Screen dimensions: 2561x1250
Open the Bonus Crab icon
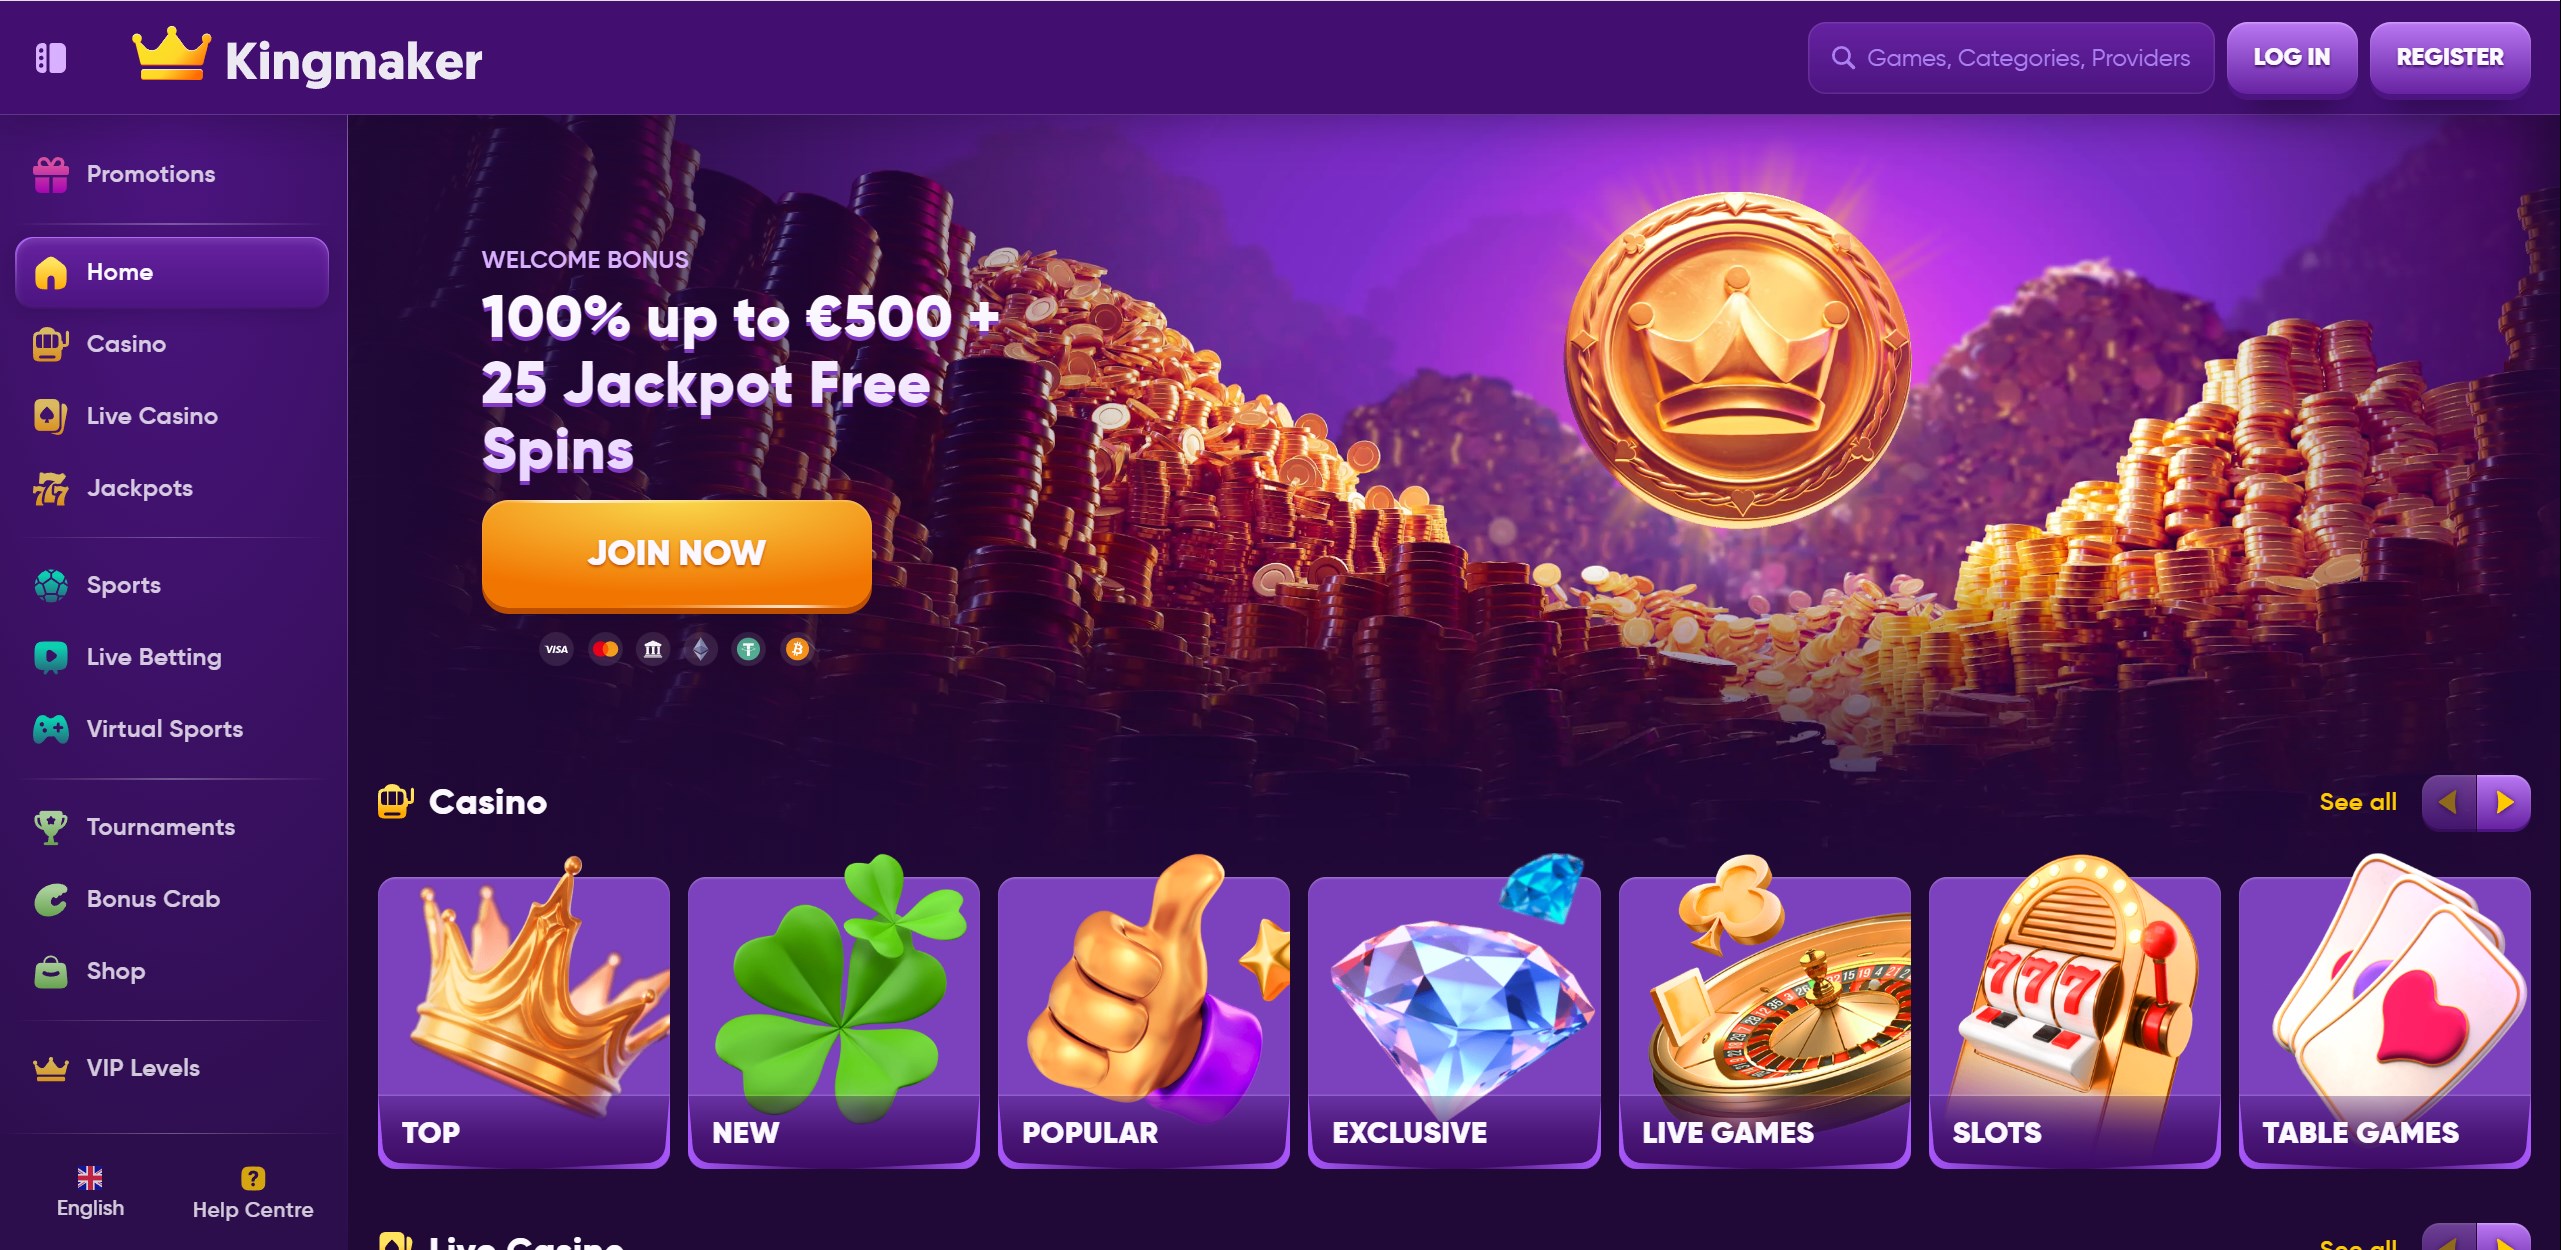51,899
